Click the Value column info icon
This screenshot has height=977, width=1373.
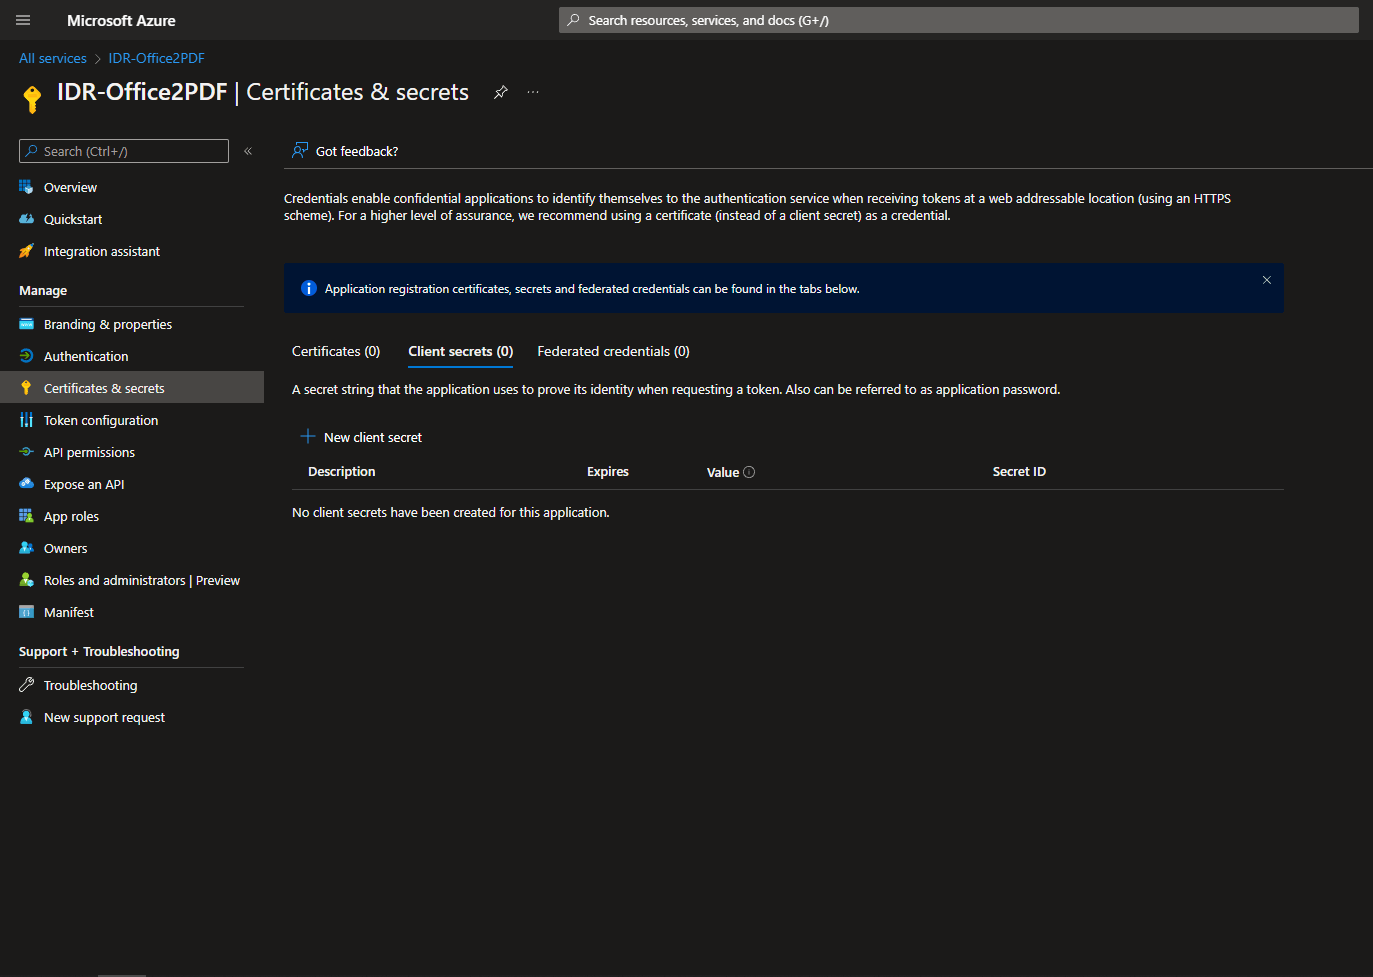pos(749,472)
